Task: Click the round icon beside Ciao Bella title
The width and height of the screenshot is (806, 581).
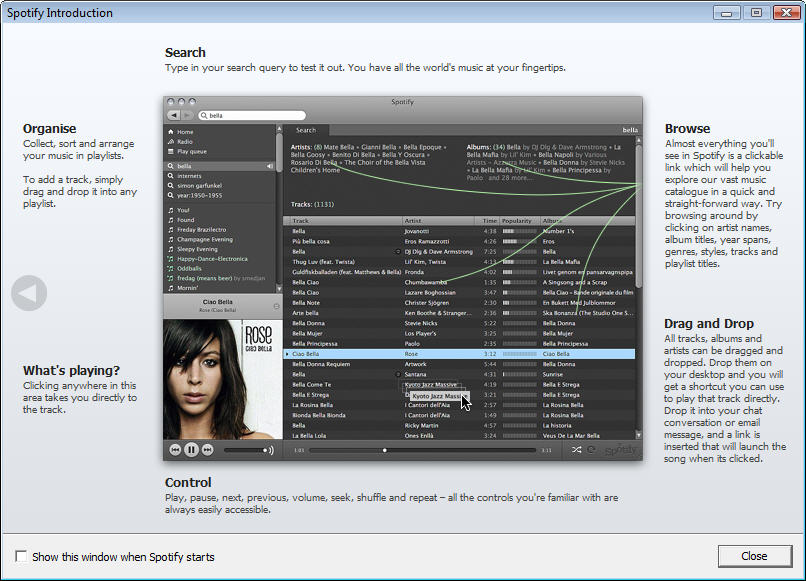Action: 276,306
